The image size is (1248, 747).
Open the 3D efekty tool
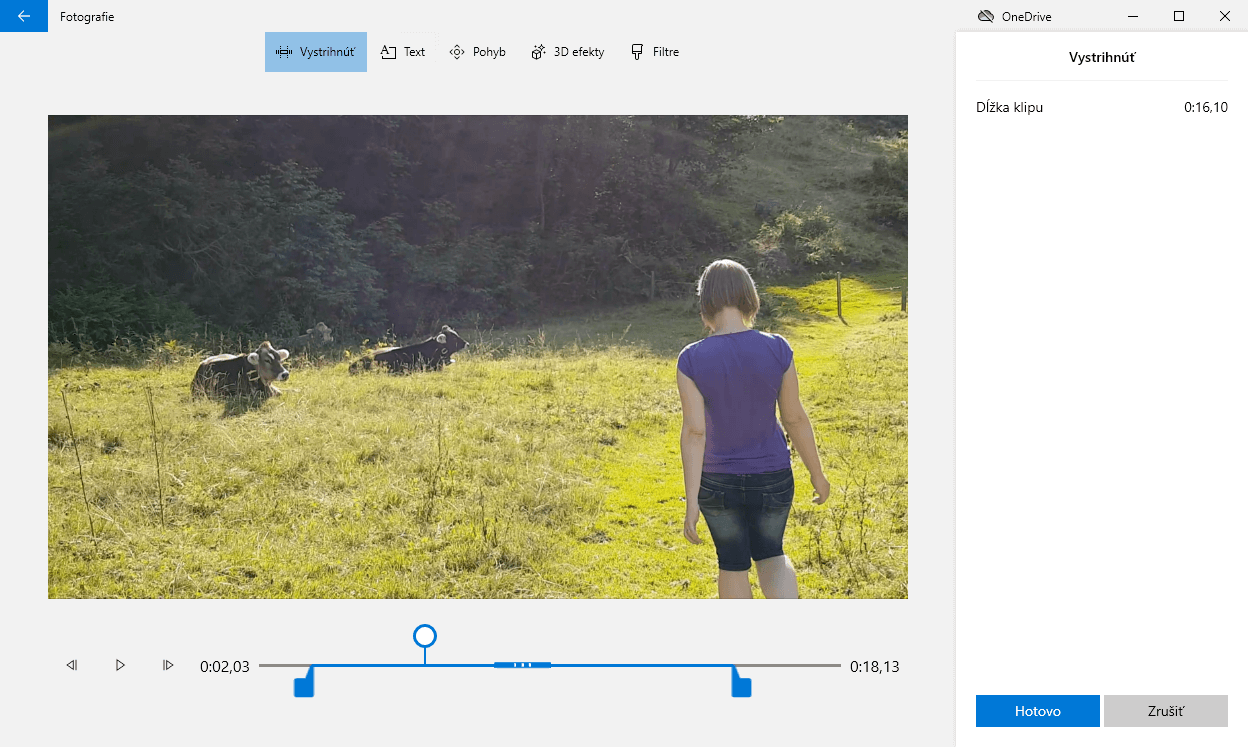567,52
